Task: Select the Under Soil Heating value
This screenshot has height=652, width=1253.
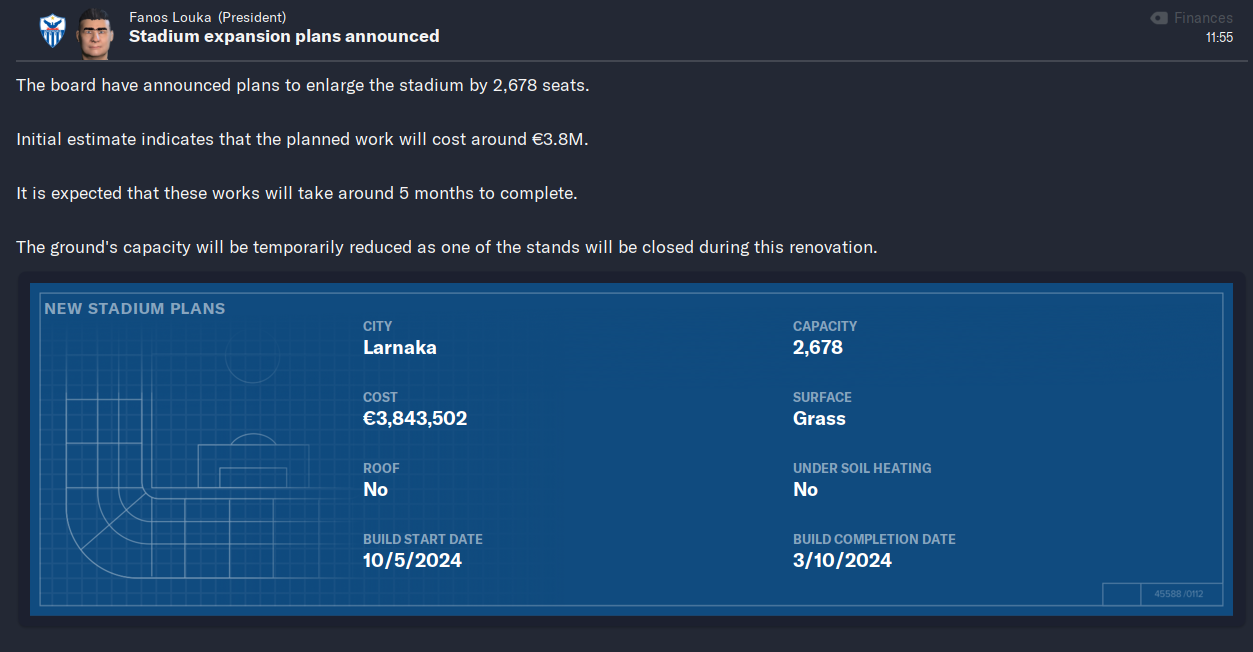Action: tap(805, 490)
